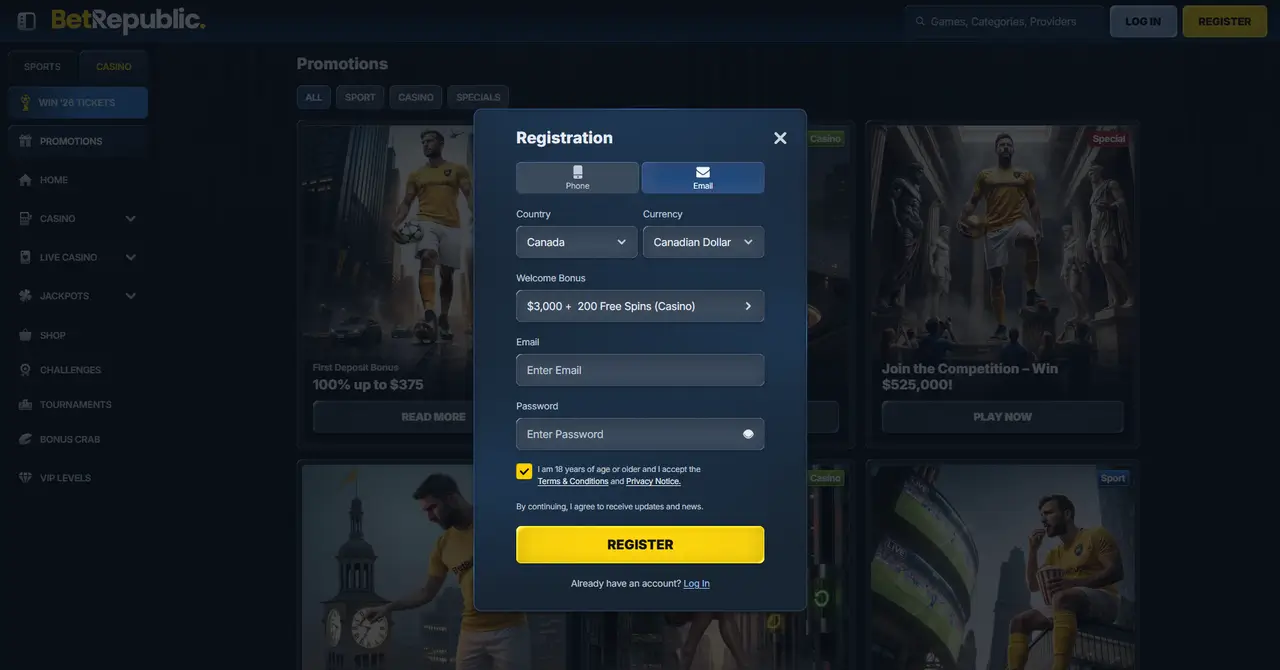Filter promotions by Casino
1280x670 pixels.
point(416,97)
